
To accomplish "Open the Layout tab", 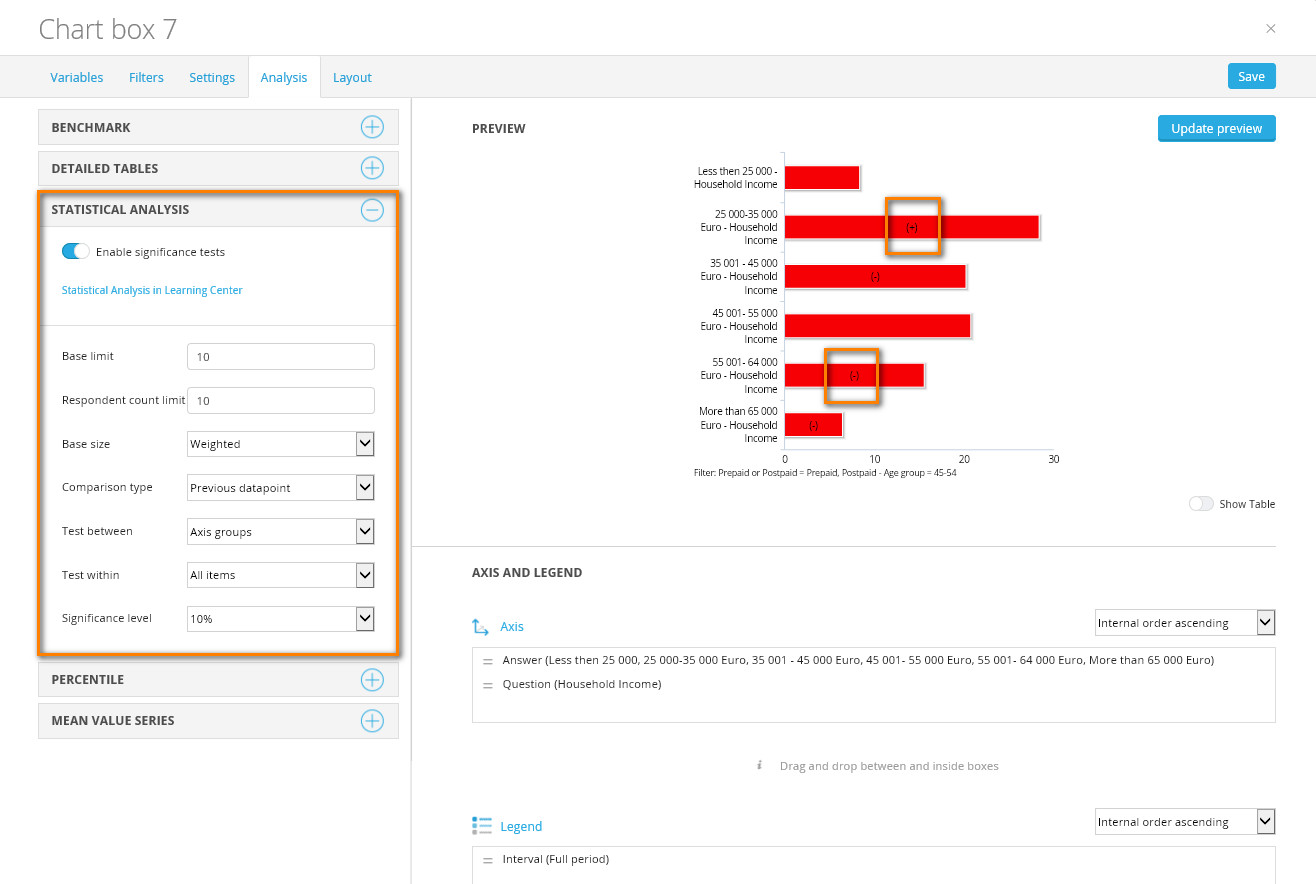I will (x=352, y=77).
